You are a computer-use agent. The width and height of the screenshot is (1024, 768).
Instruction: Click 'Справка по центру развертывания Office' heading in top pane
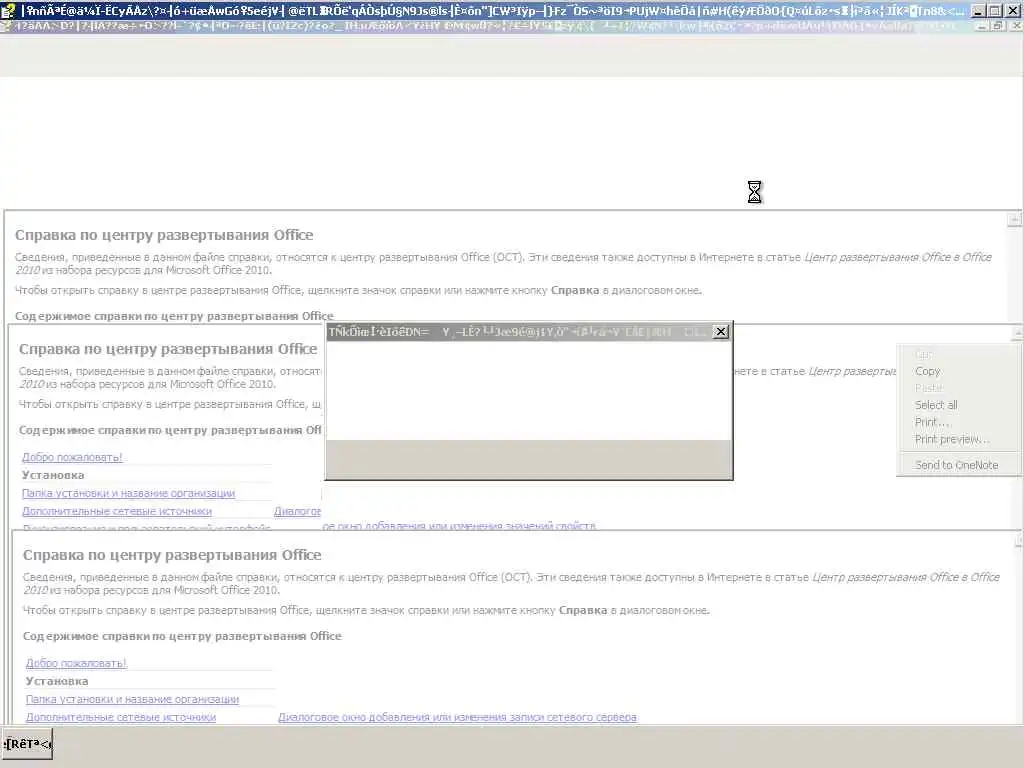(x=164, y=235)
